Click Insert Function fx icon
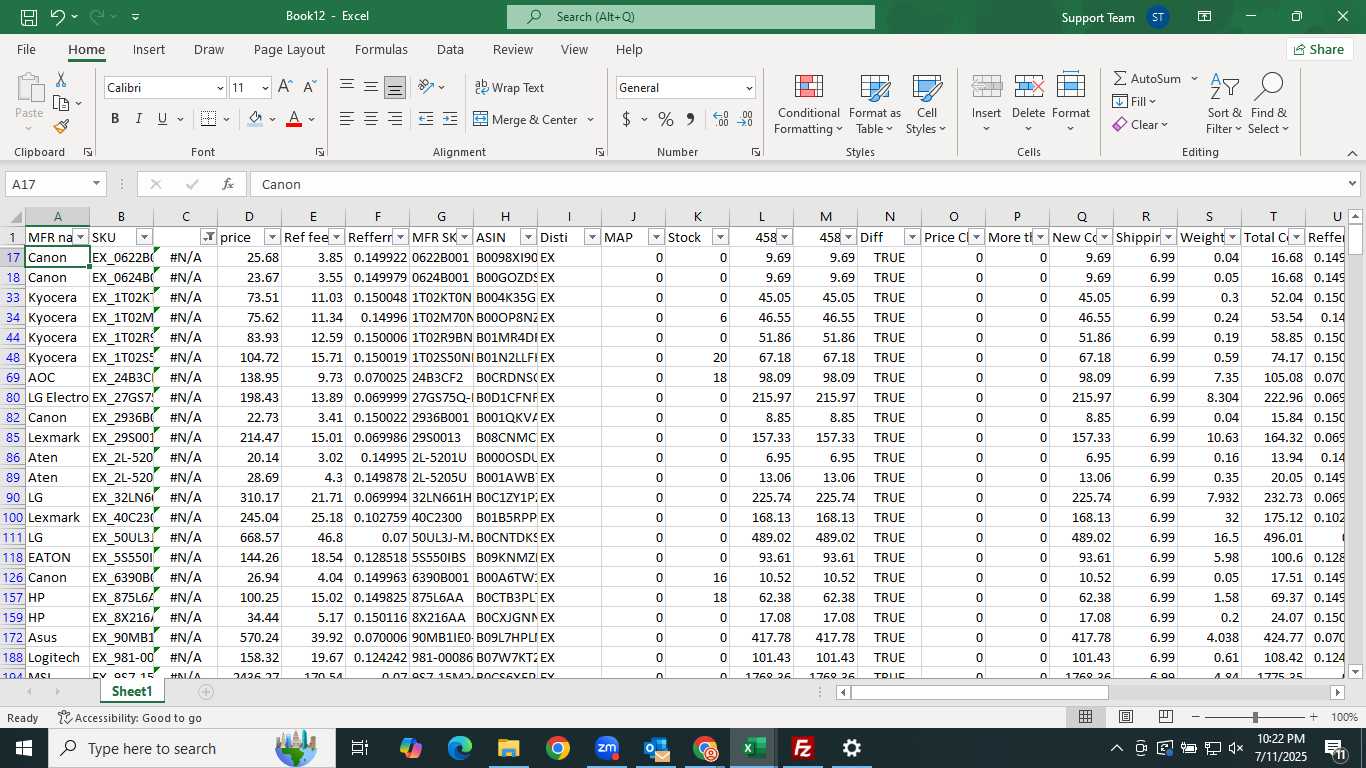Screen dimensions: 1366x768 (228, 184)
